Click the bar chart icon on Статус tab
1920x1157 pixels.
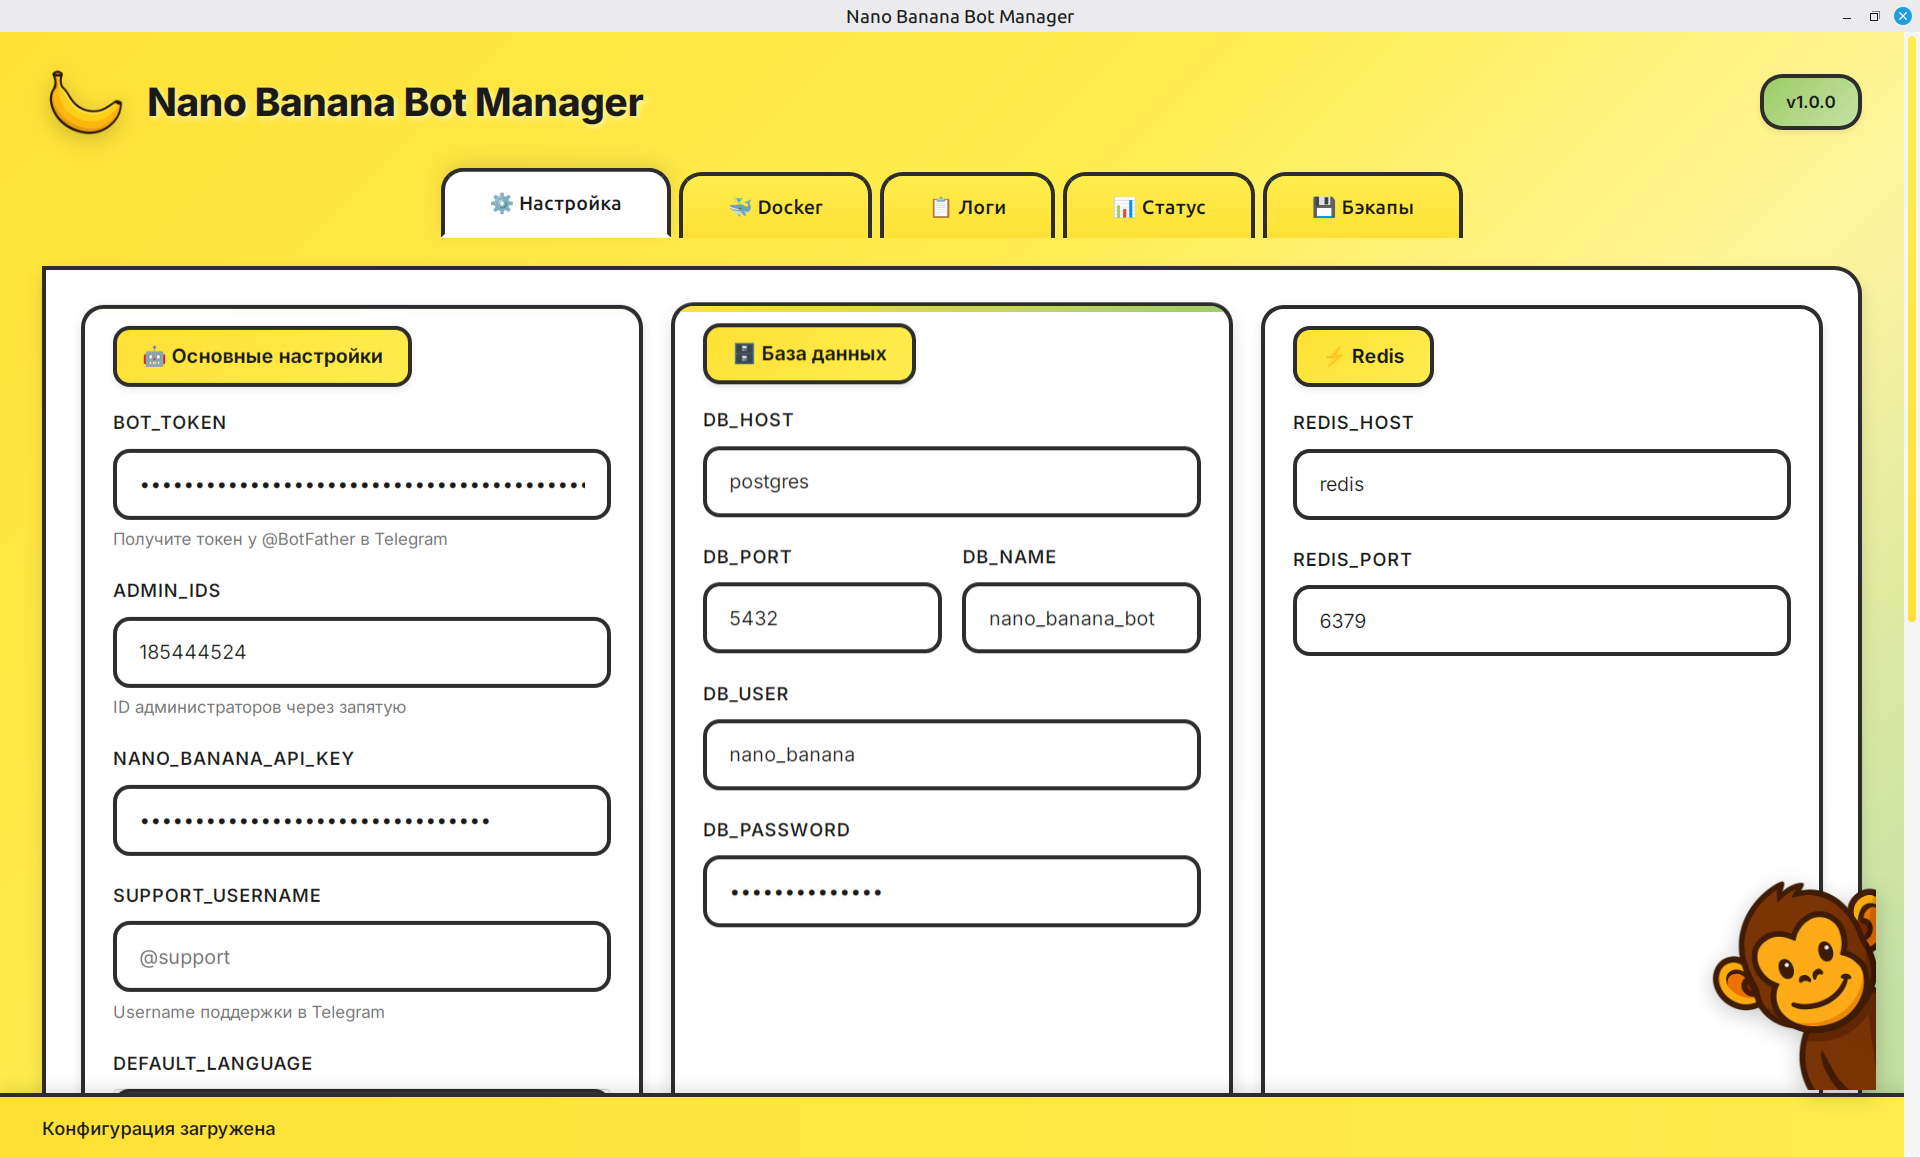[1124, 208]
